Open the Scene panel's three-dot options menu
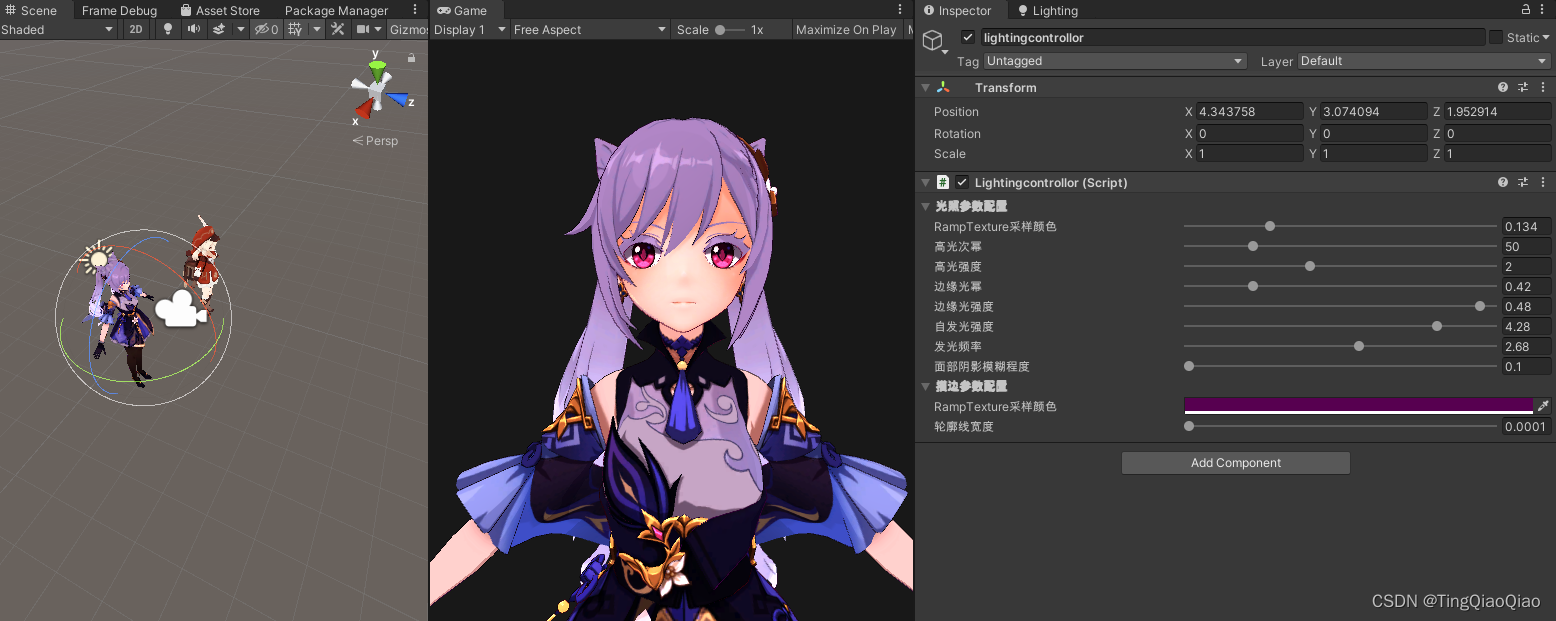Viewport: 1556px width, 621px height. click(x=415, y=10)
